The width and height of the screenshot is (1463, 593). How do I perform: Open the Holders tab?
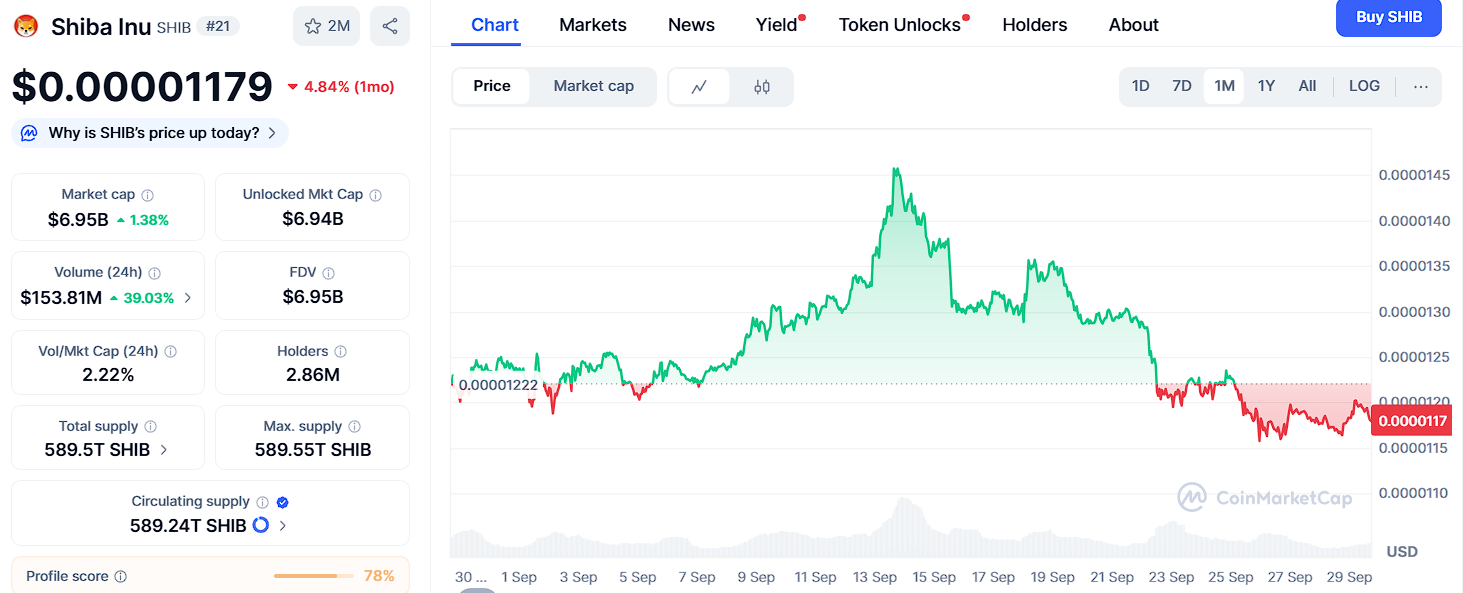1035,25
